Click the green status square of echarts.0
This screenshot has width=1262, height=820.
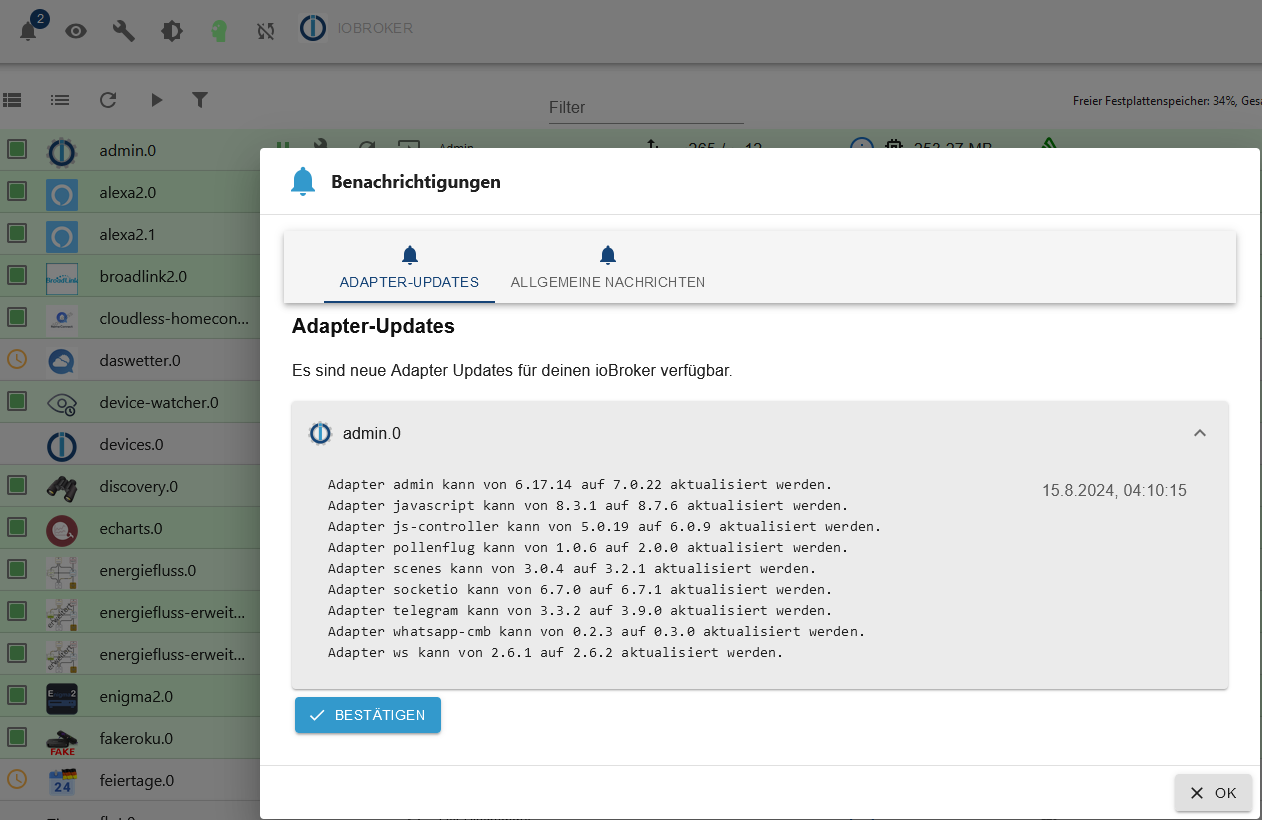pos(17,527)
